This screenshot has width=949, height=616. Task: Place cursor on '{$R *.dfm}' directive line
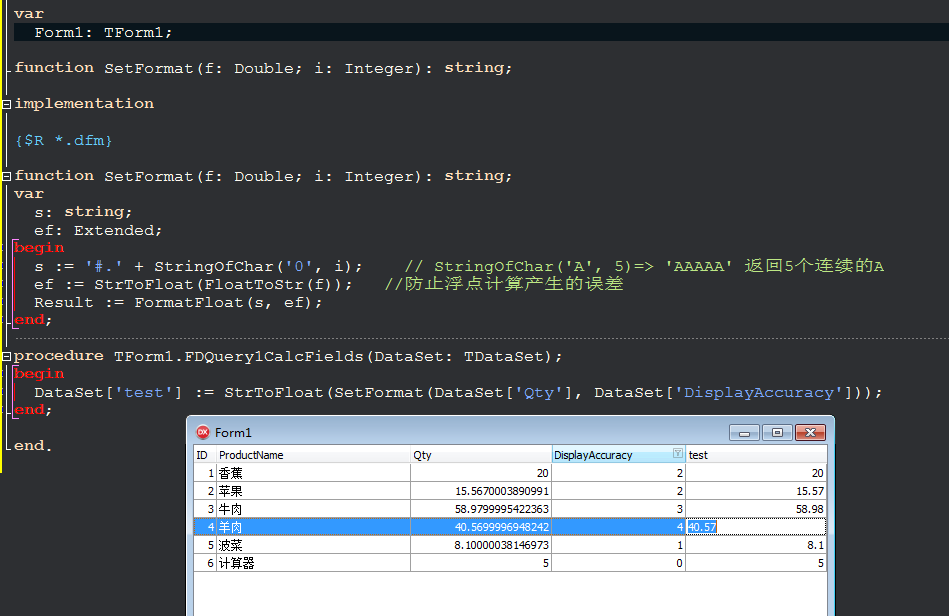pos(64,140)
